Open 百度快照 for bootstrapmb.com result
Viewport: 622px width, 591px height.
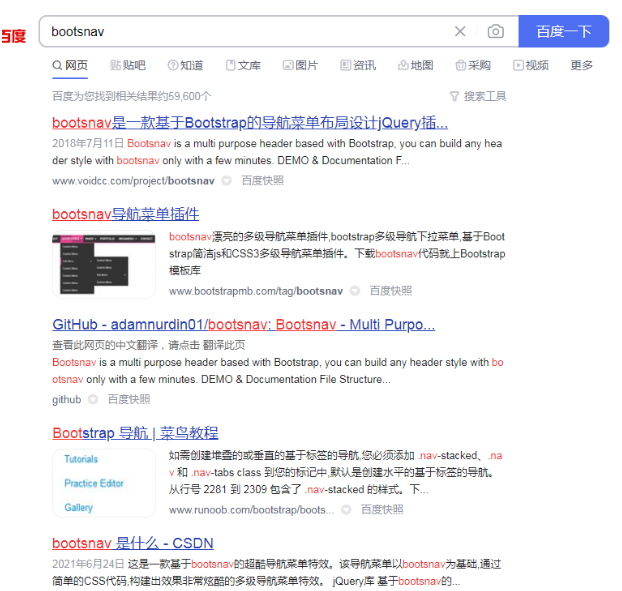coord(391,291)
